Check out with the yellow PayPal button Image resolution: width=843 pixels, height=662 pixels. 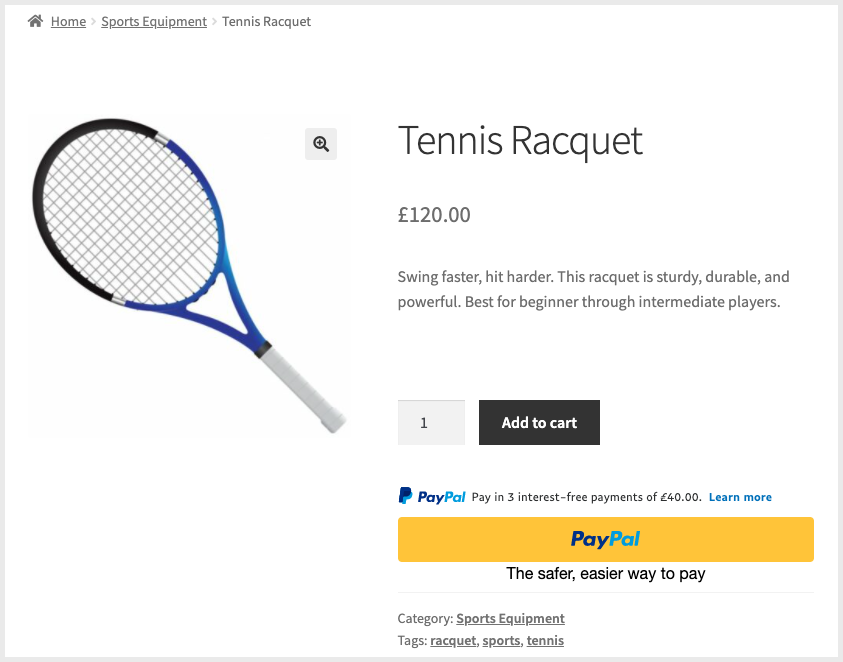[x=605, y=539]
